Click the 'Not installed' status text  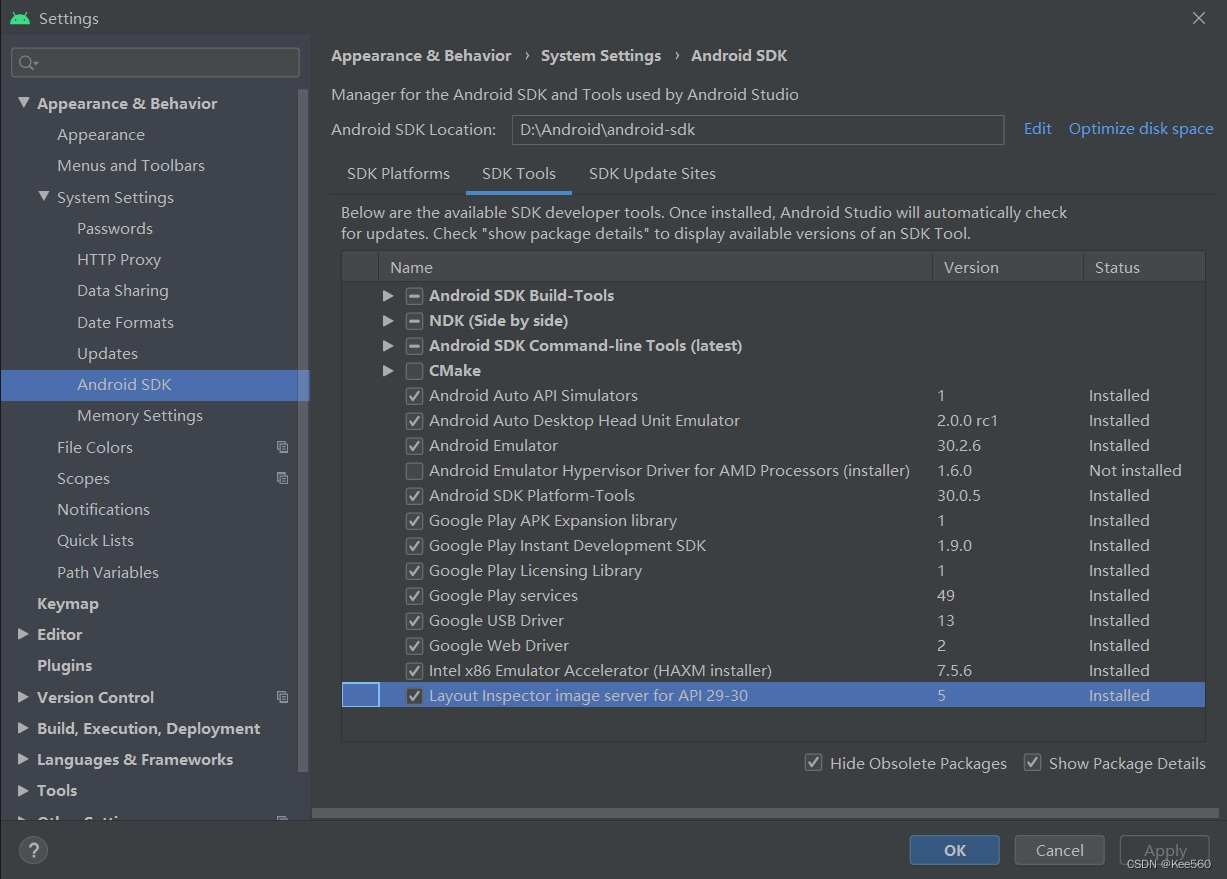[x=1135, y=471]
